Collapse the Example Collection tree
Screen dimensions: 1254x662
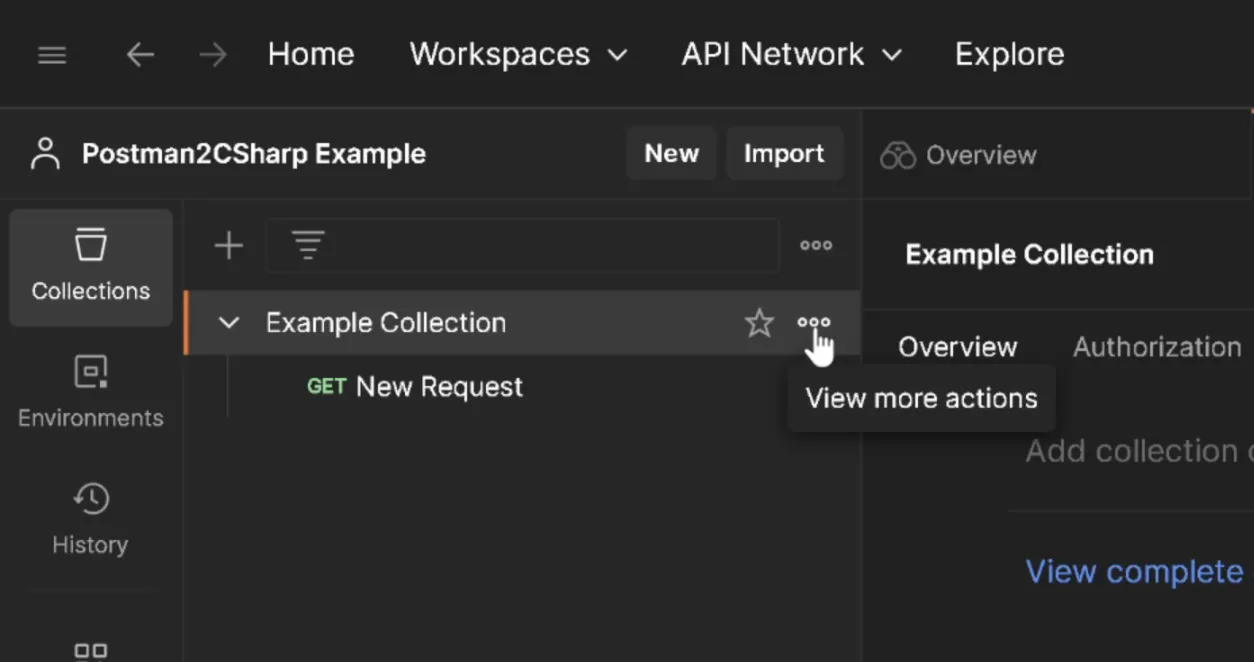[x=229, y=323]
